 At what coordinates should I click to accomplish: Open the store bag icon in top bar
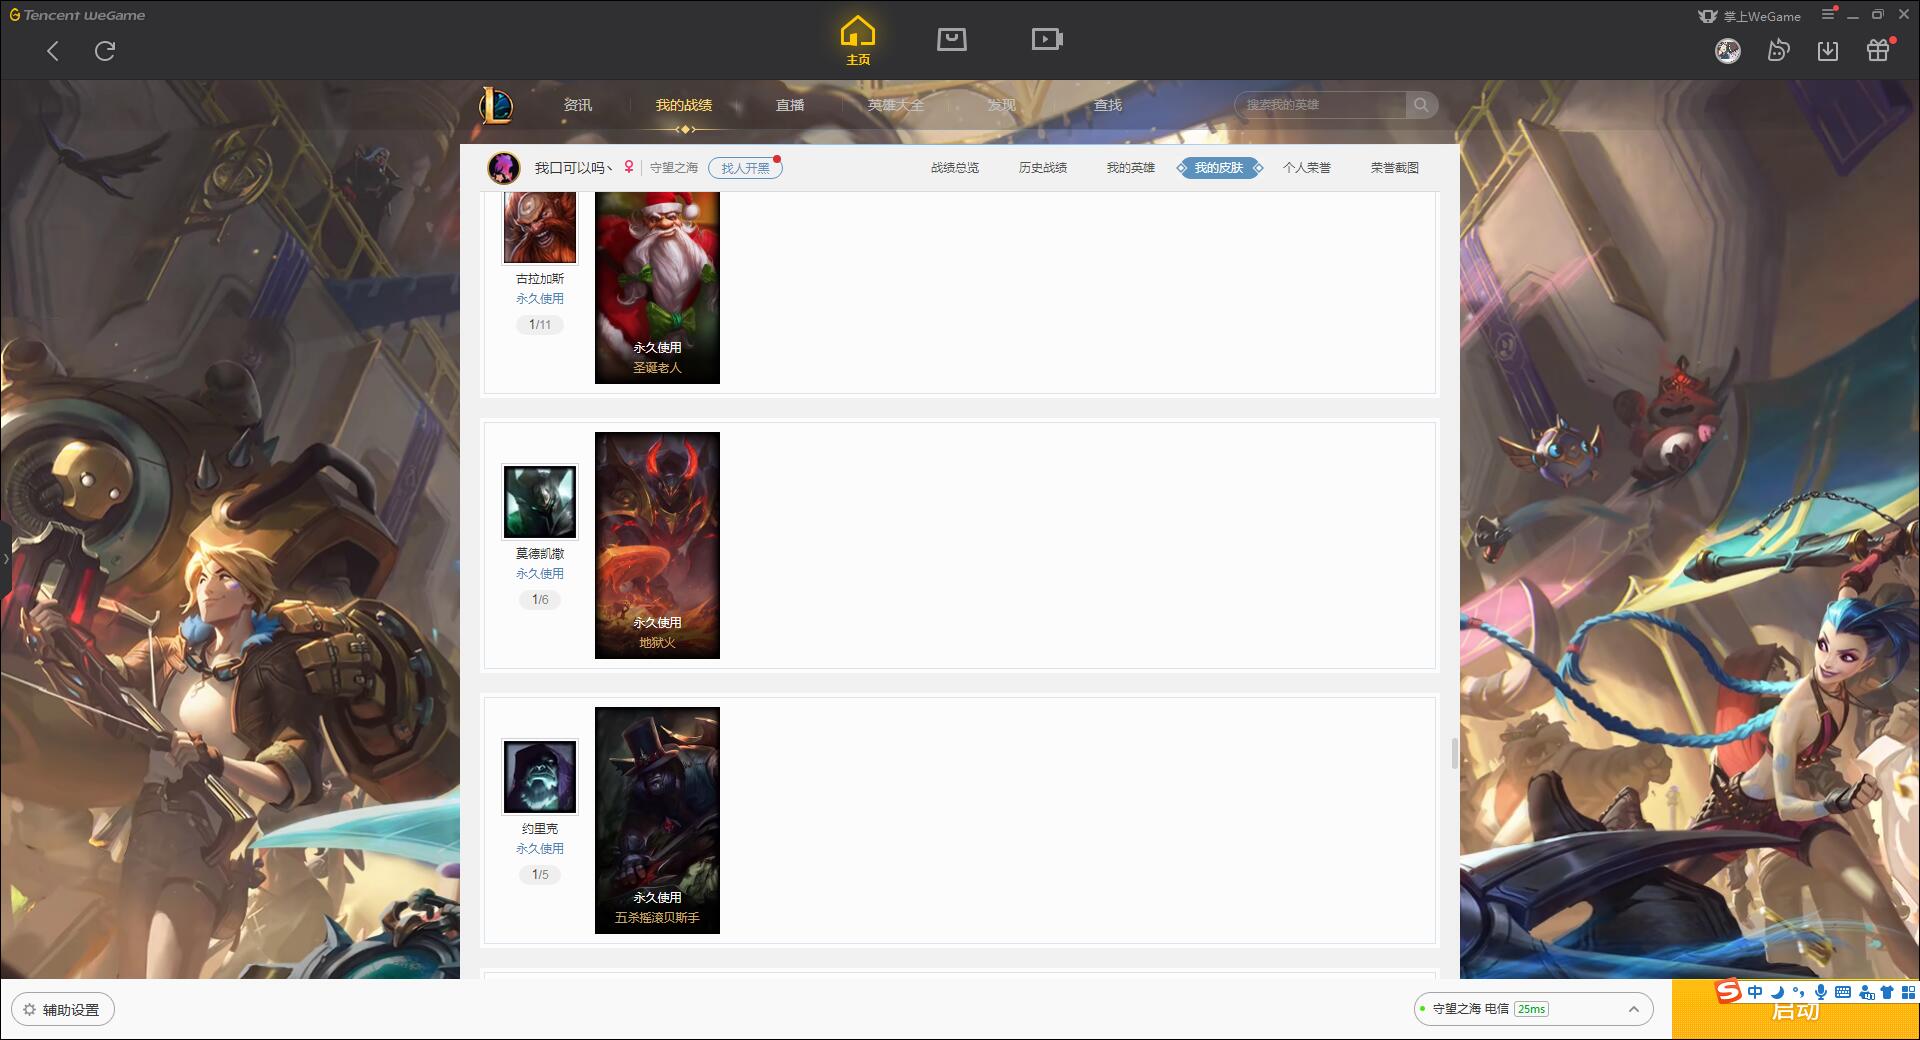(951, 39)
